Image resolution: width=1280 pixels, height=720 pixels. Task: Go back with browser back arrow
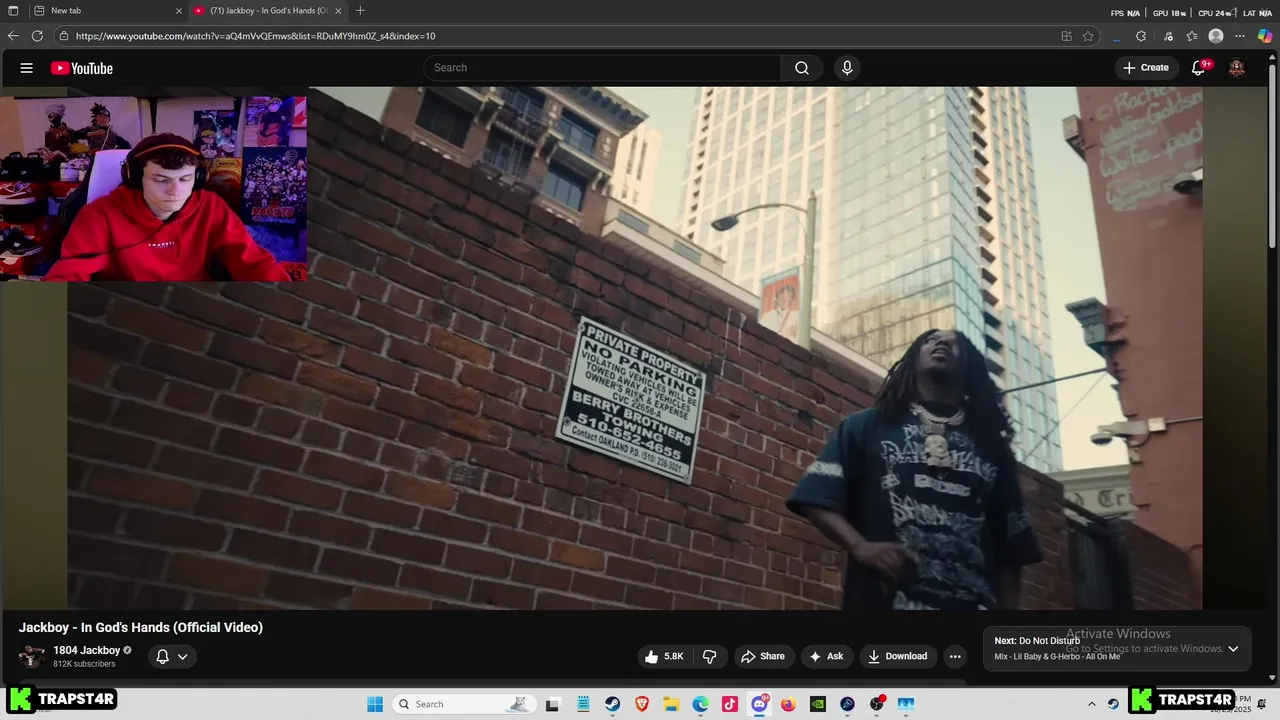tap(13, 36)
